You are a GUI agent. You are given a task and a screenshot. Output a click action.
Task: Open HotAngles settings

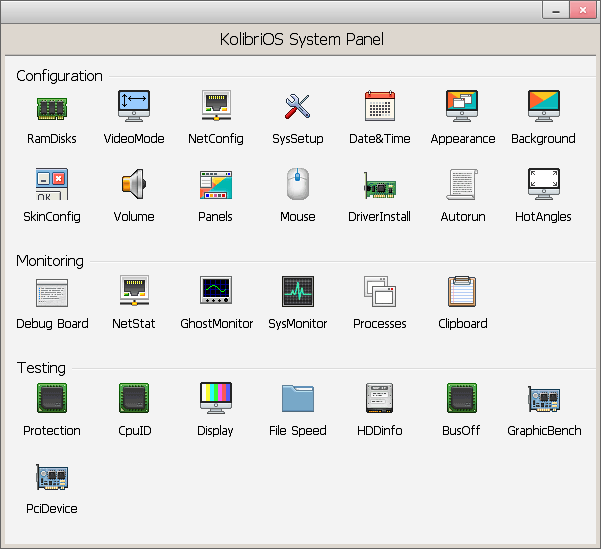544,184
